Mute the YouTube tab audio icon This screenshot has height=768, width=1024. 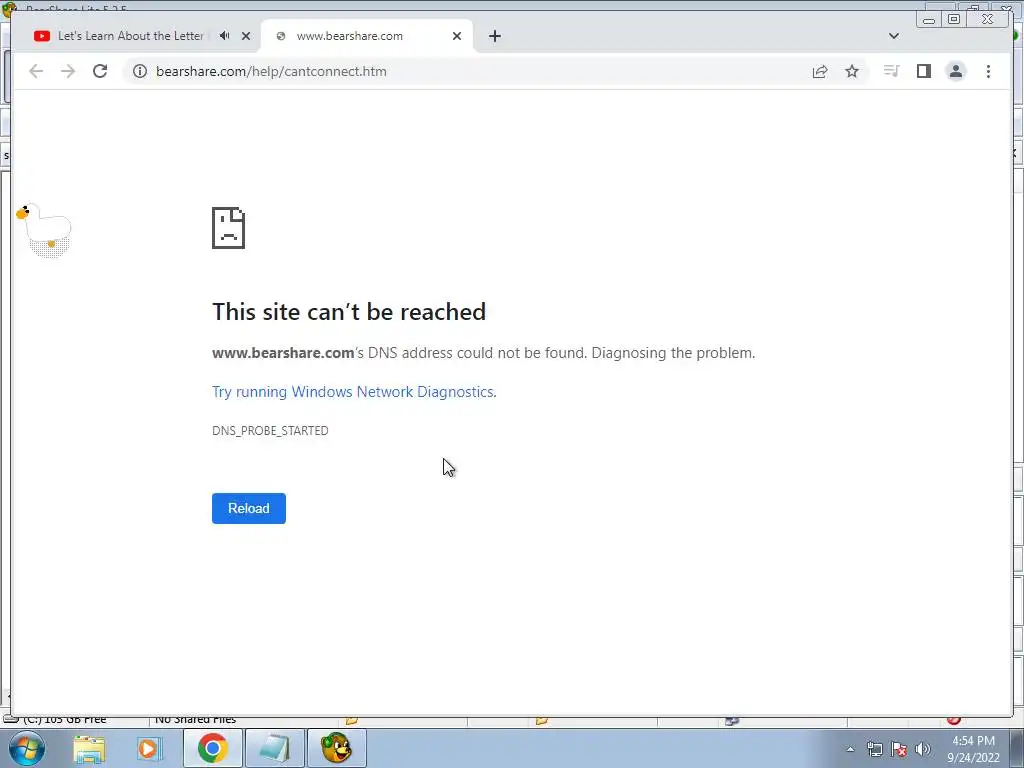coord(225,36)
